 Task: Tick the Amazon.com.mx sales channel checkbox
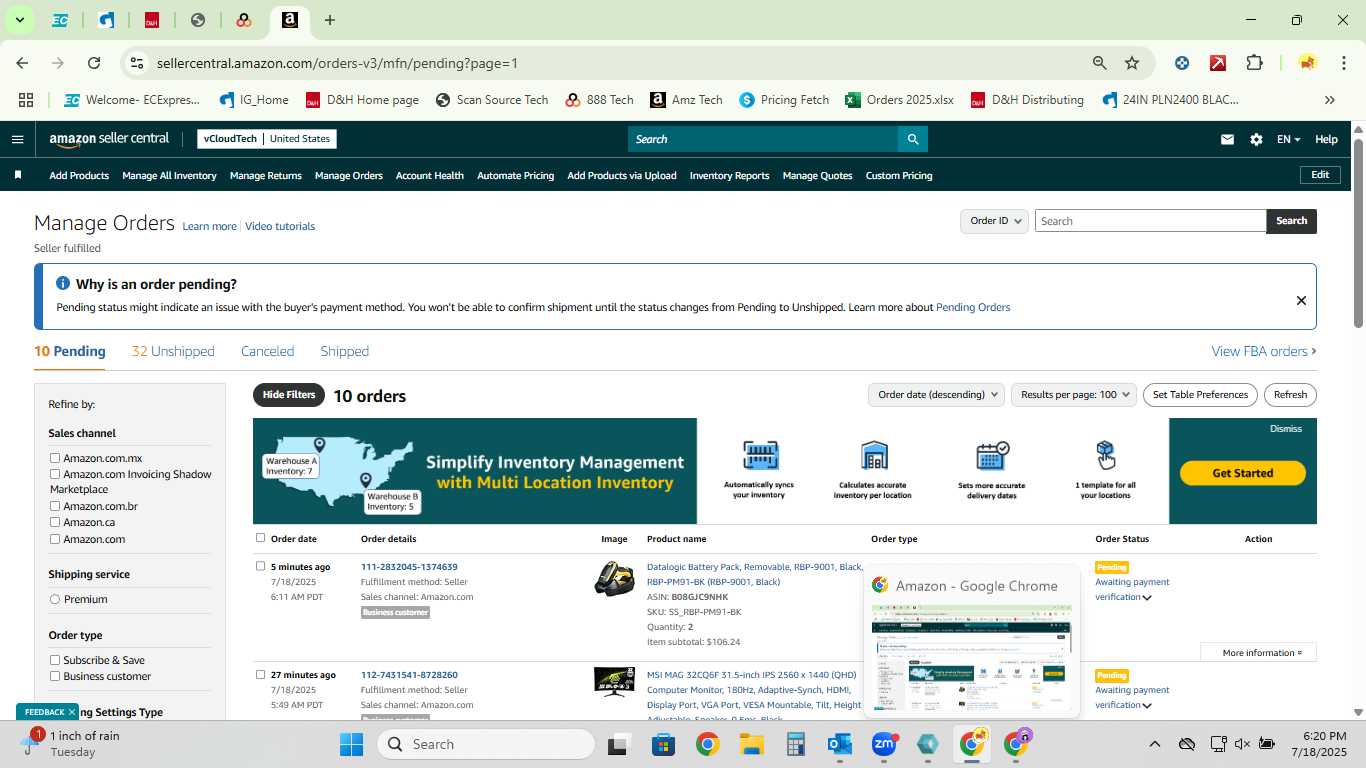(55, 458)
